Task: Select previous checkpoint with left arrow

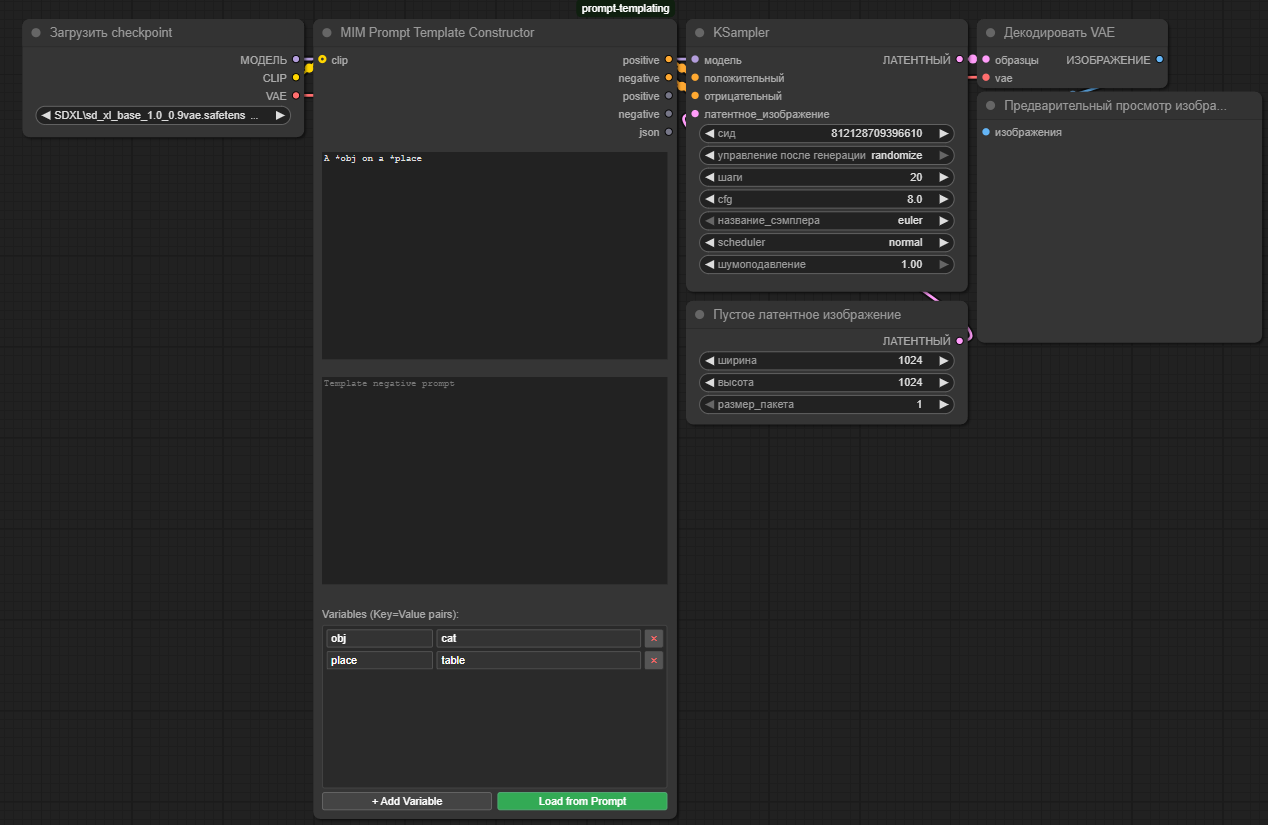Action: [46, 116]
